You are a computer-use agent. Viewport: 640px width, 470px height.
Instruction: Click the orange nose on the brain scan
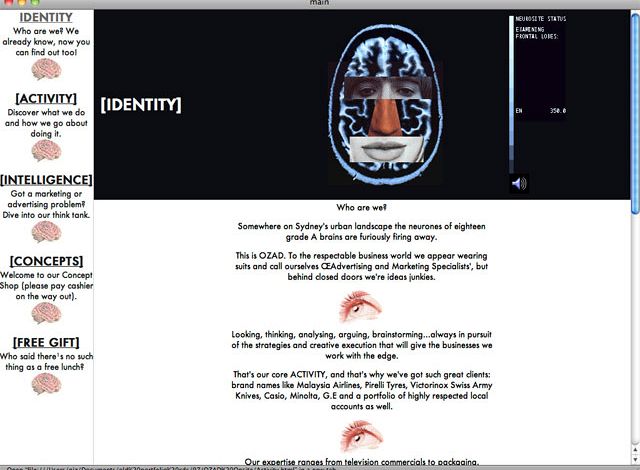[x=385, y=118]
